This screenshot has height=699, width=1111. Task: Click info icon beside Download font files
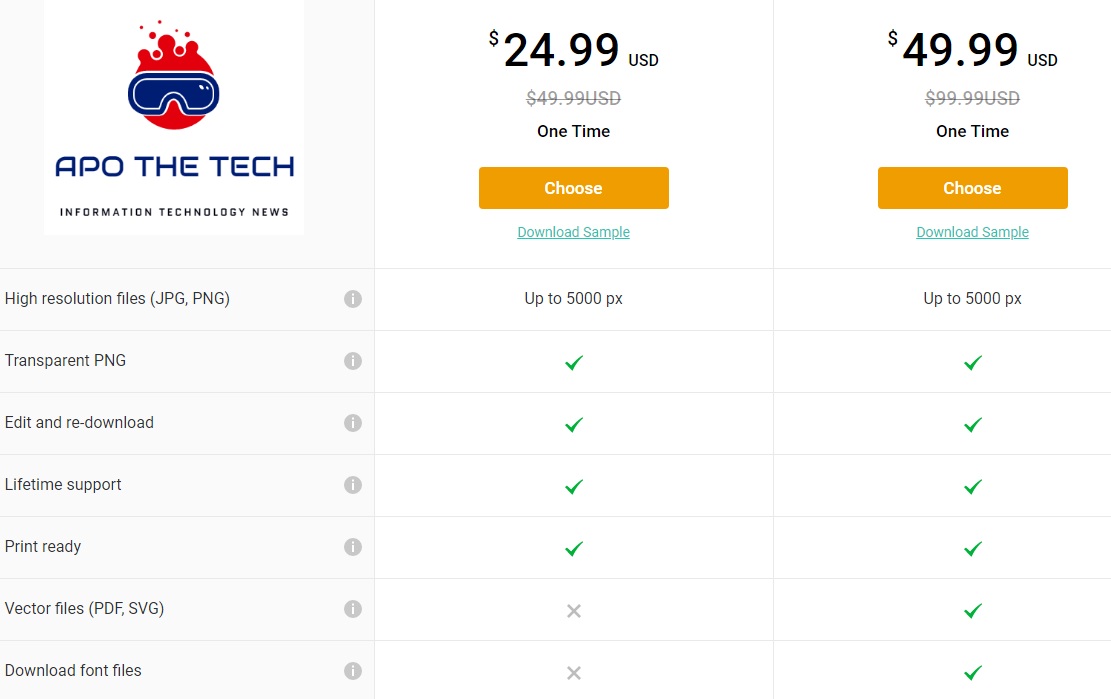[353, 671]
